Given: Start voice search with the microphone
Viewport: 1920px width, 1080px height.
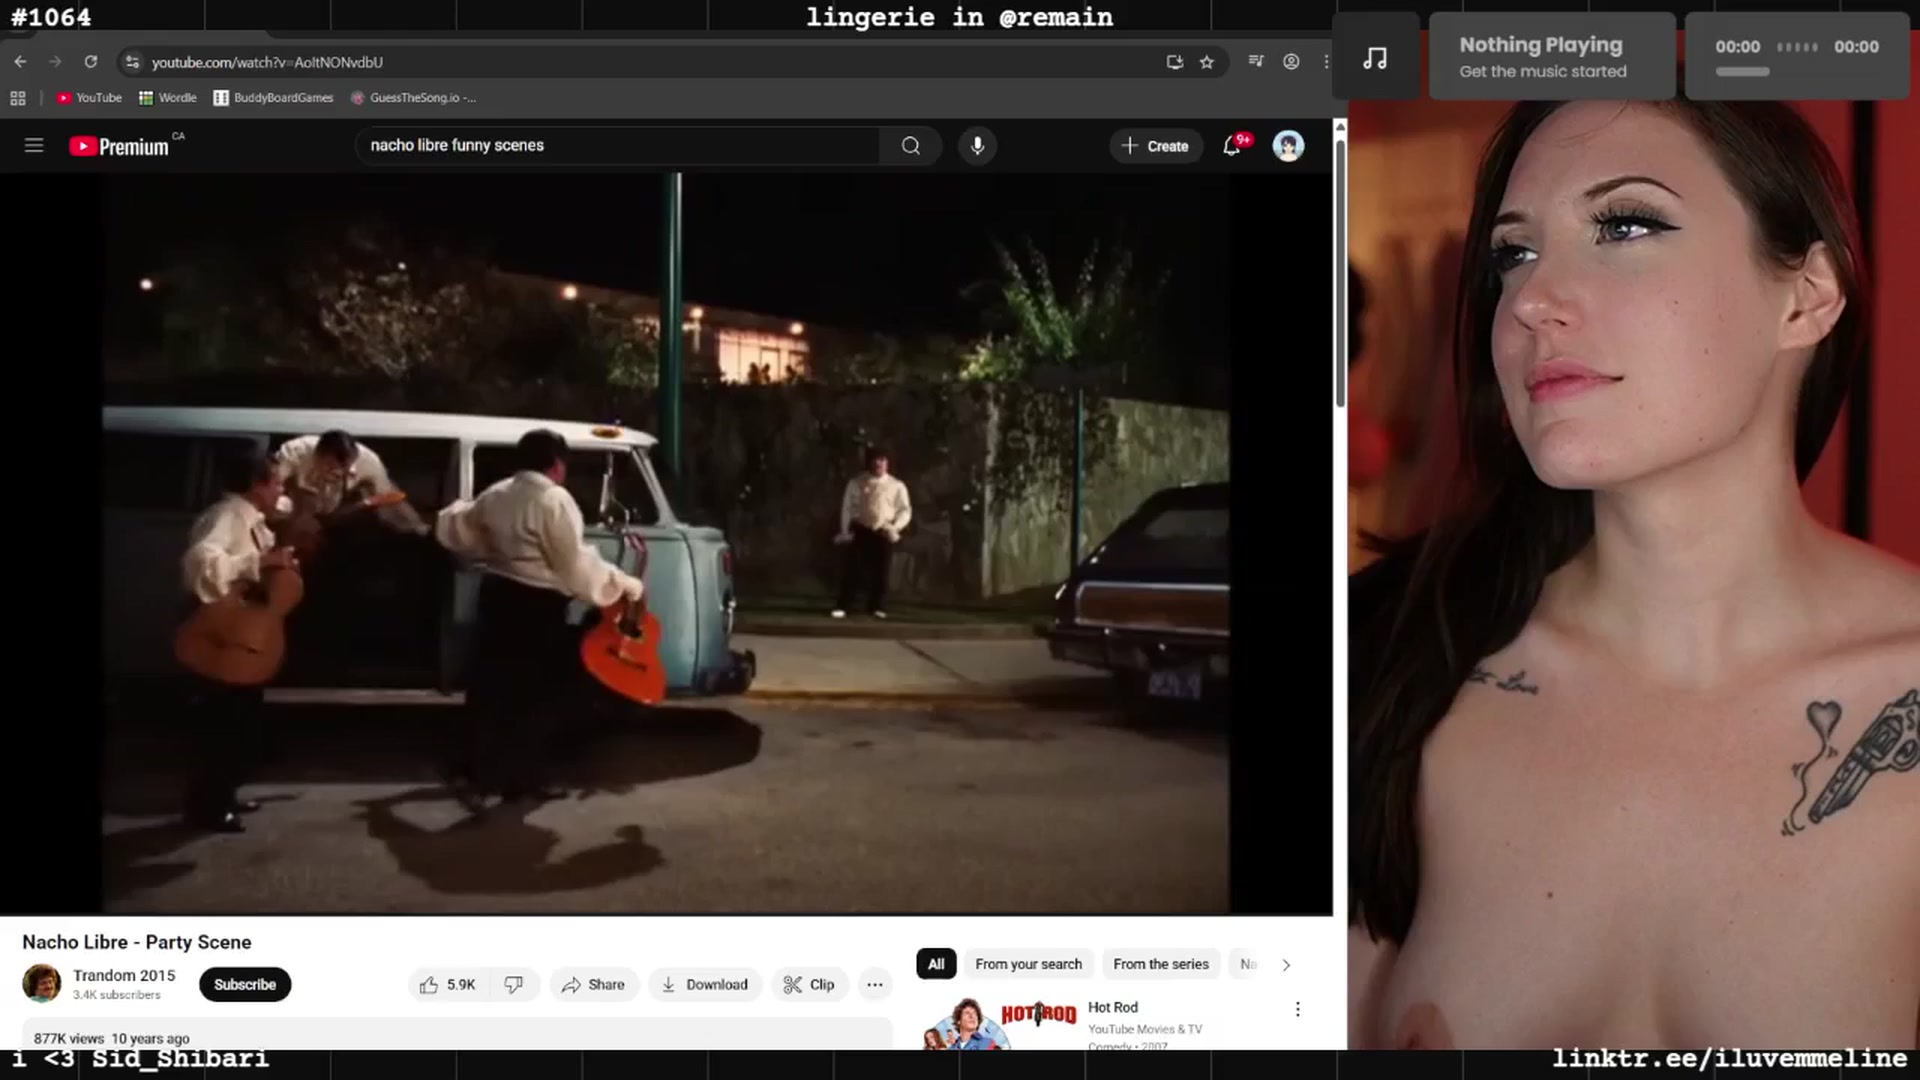Looking at the screenshot, I should coord(977,146).
